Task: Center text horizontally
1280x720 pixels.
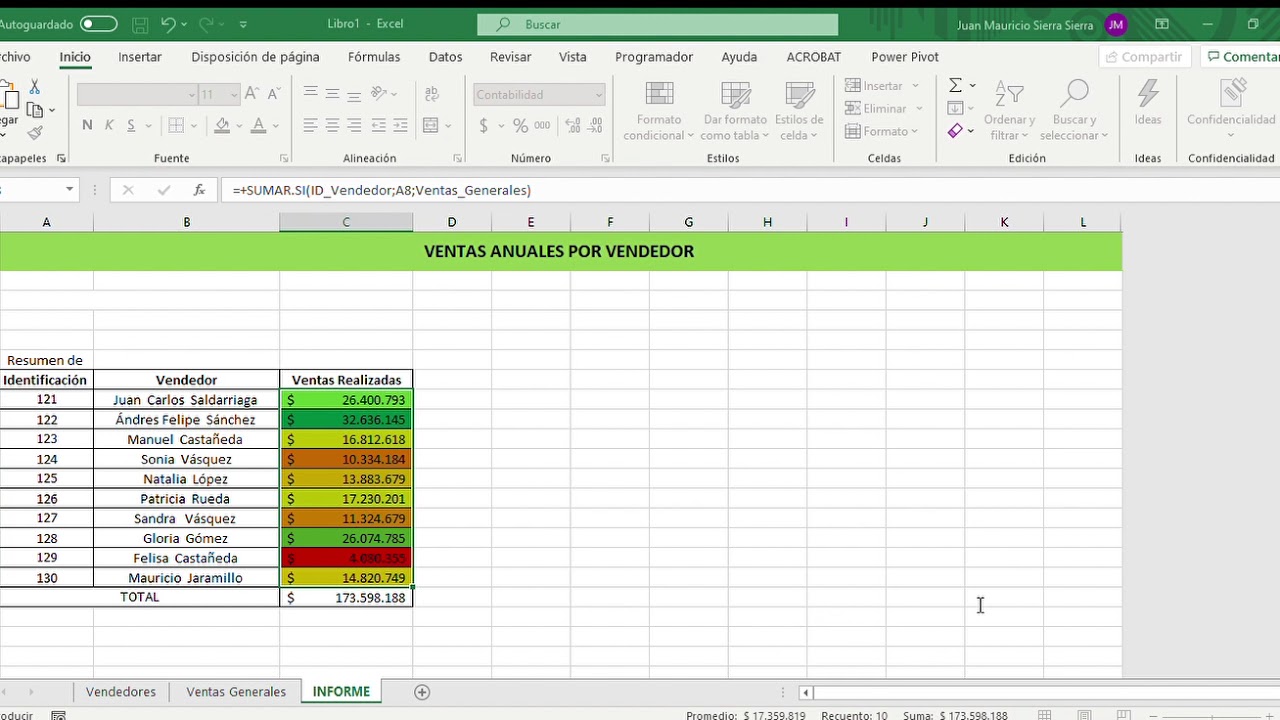Action: click(333, 125)
